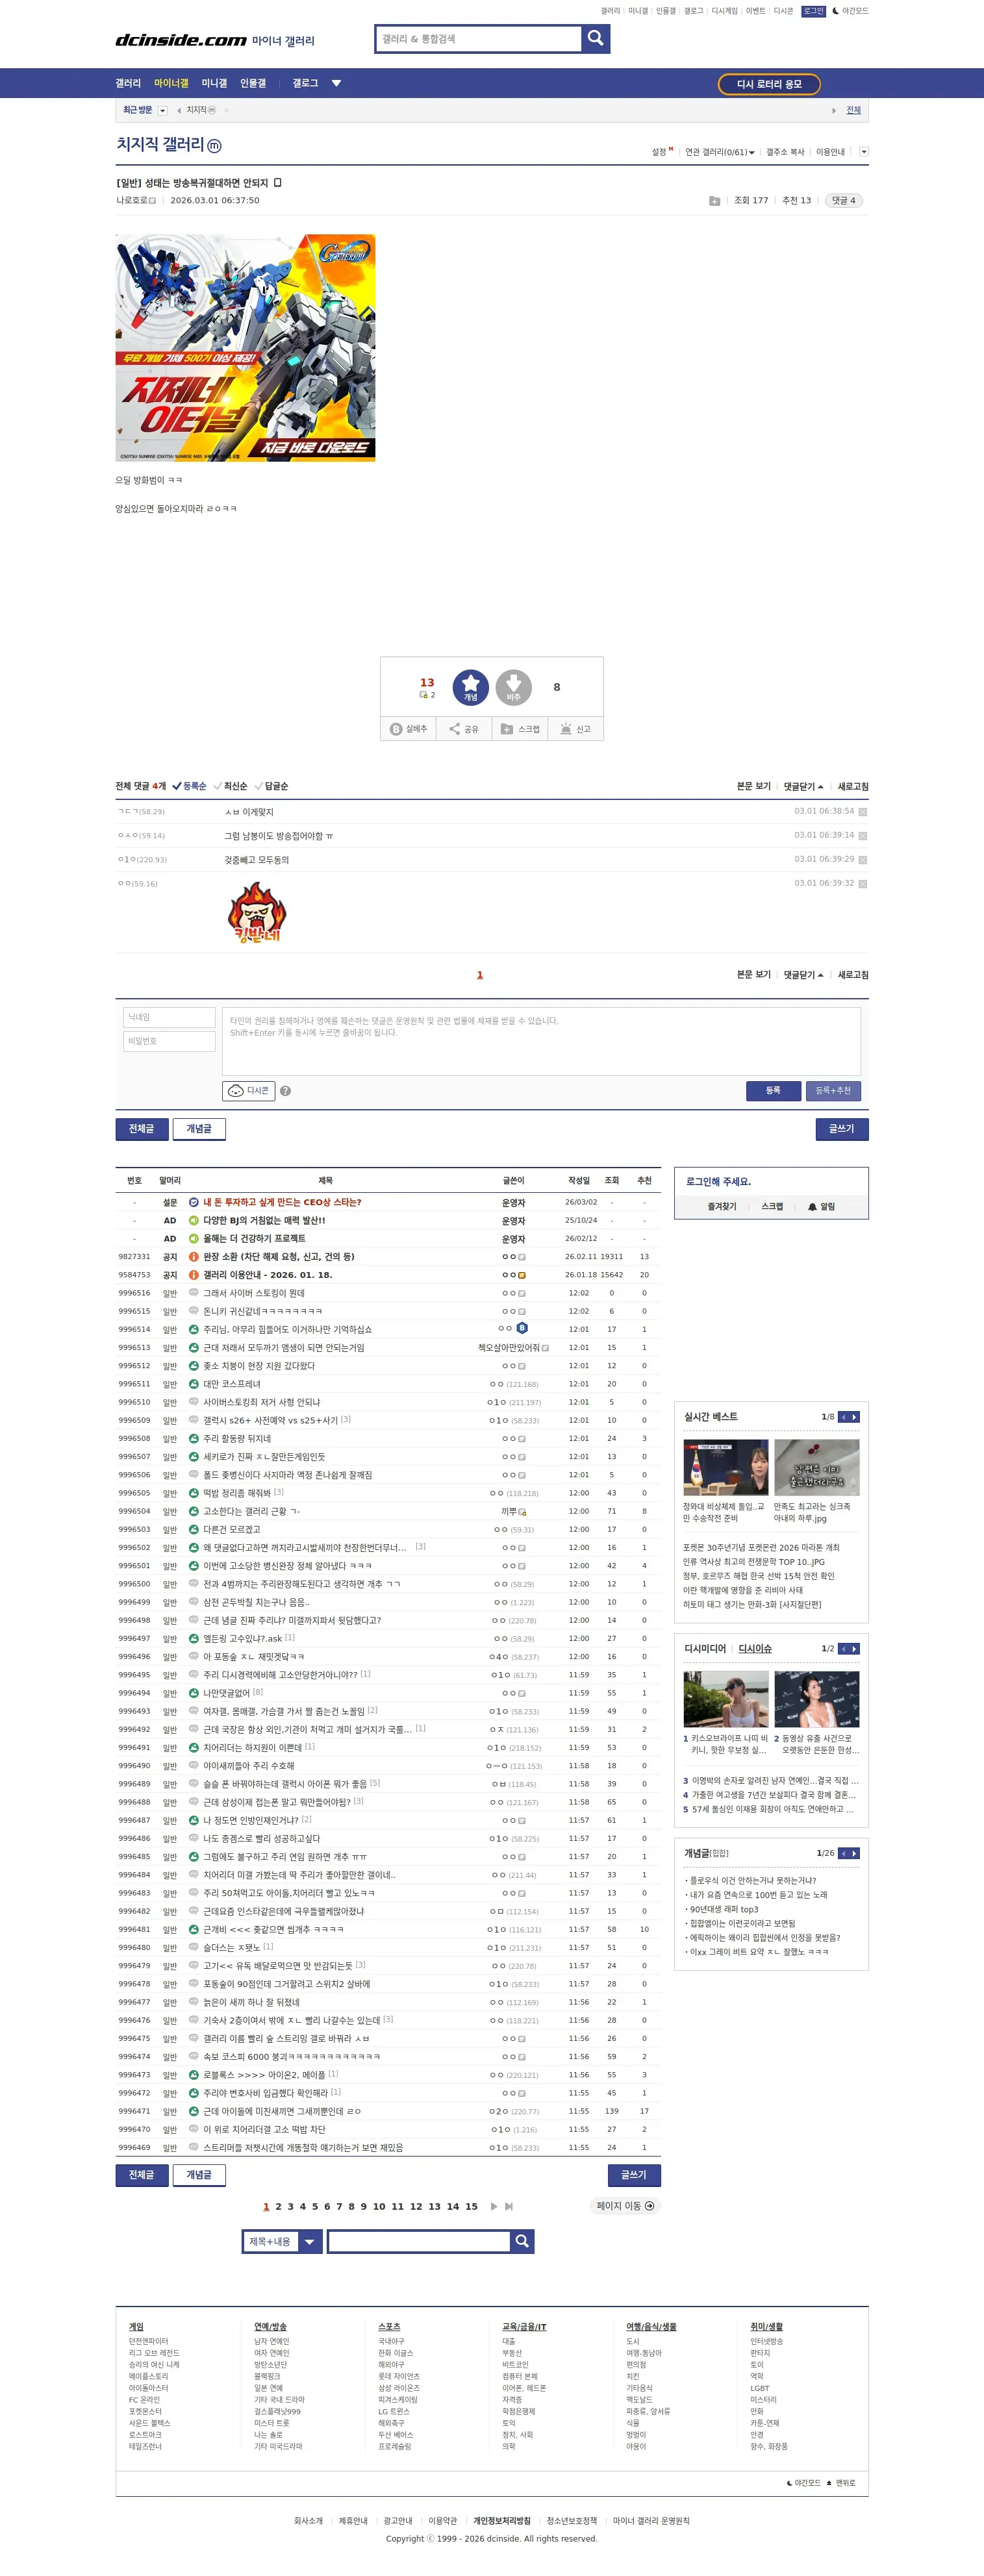Click the 킹받네 dccon sticker in comments
Screen dimensions: 984x2576
[257, 912]
